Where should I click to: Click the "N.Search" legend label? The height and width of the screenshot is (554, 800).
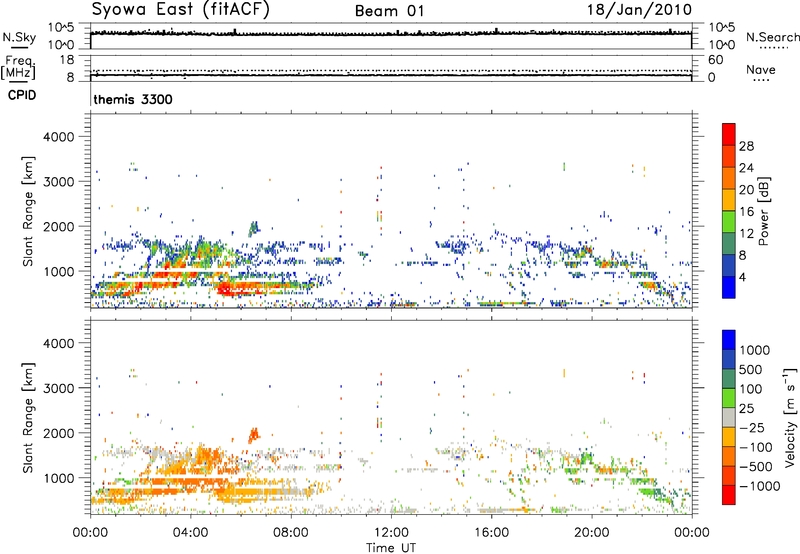(772, 37)
